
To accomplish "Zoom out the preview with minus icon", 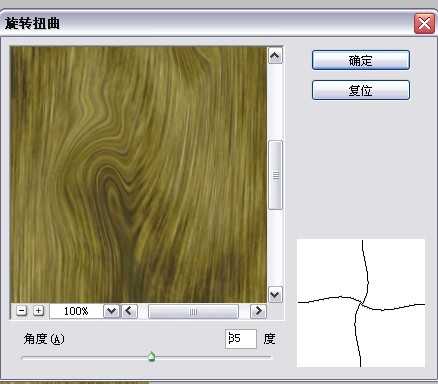I will tap(21, 311).
